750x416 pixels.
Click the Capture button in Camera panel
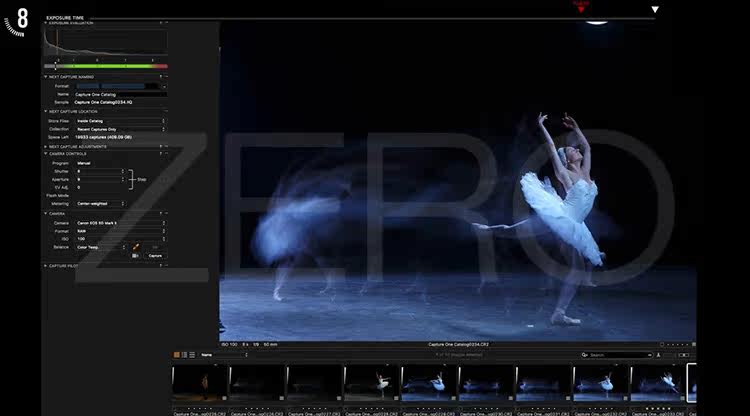click(x=155, y=256)
